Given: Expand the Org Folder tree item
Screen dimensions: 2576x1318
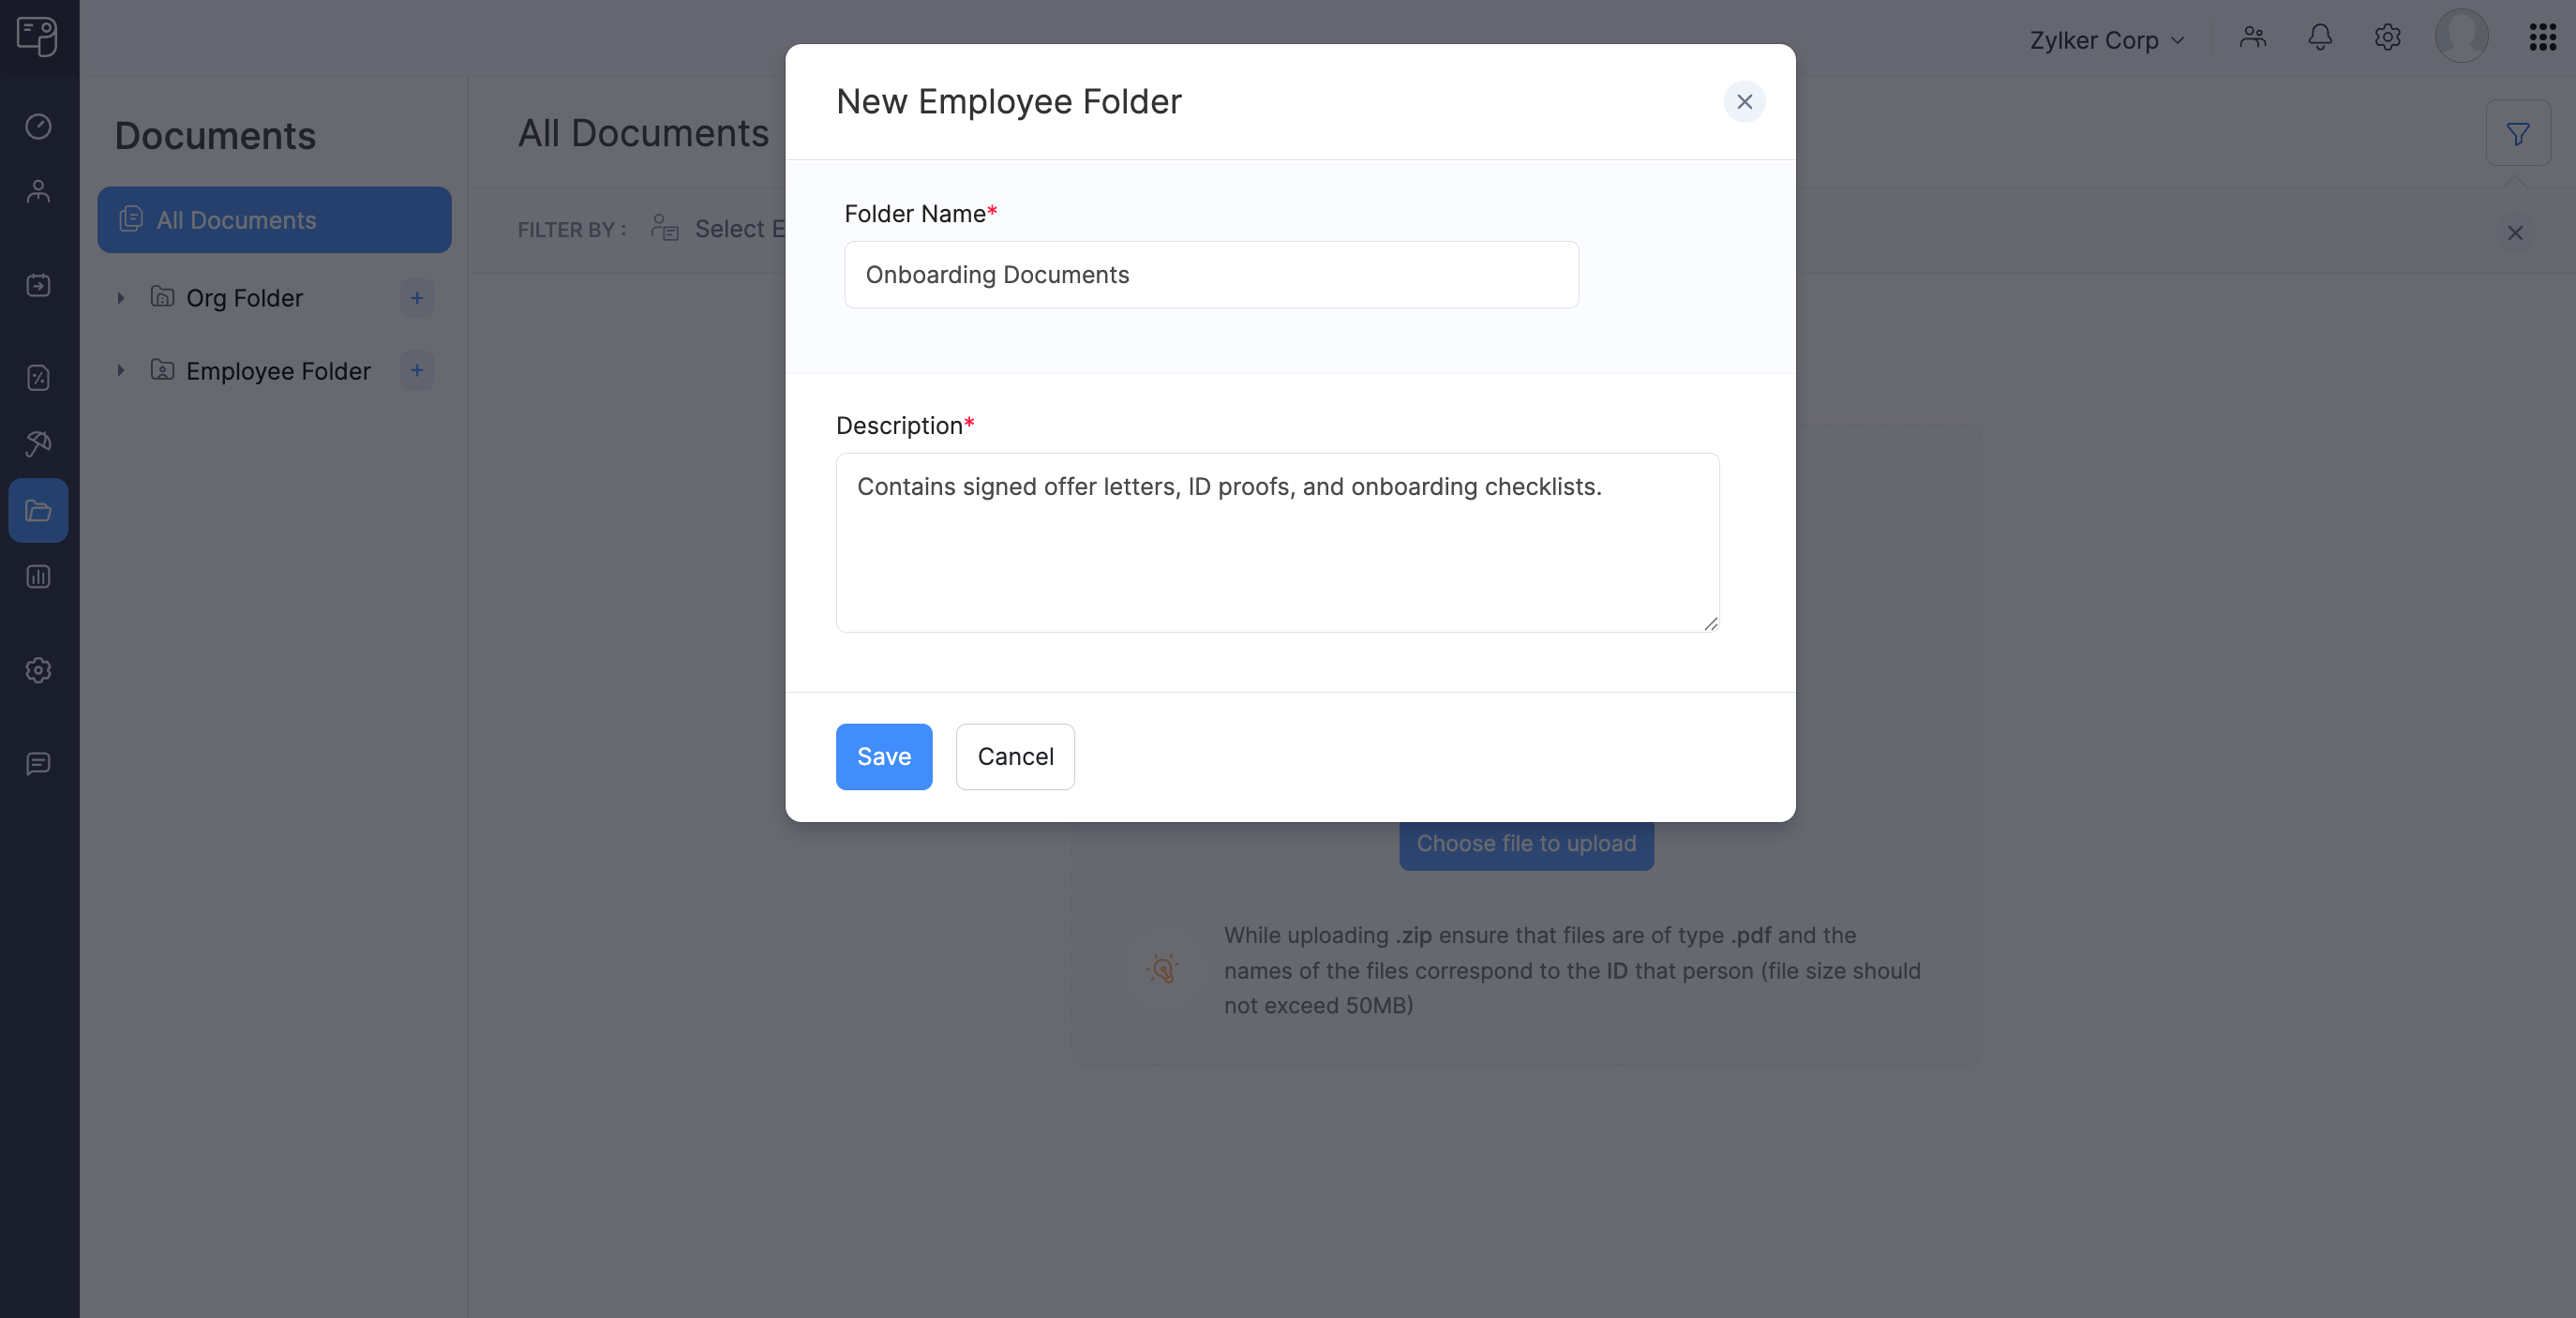Looking at the screenshot, I should click(121, 298).
